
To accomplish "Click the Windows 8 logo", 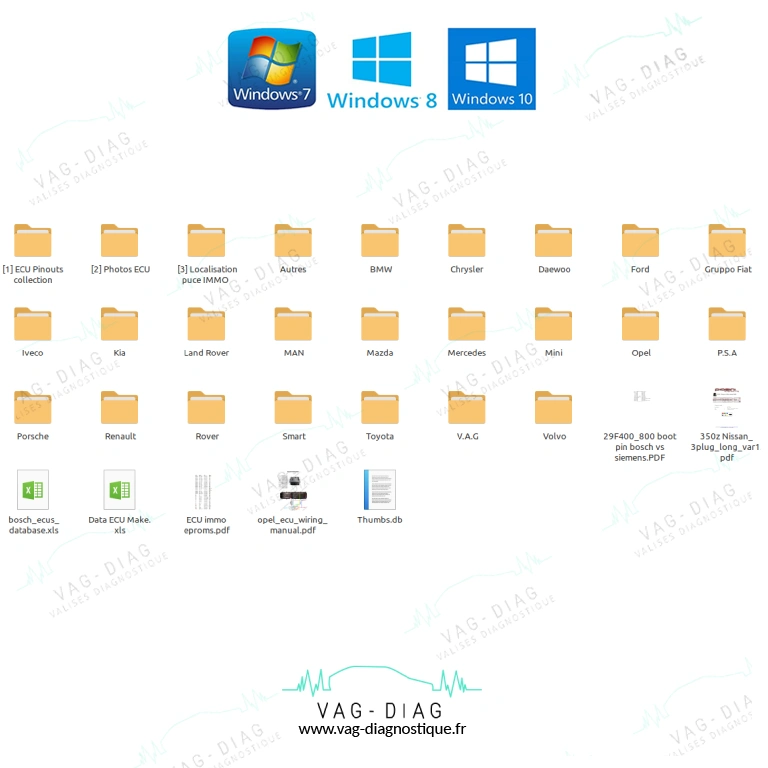I will (x=382, y=70).
